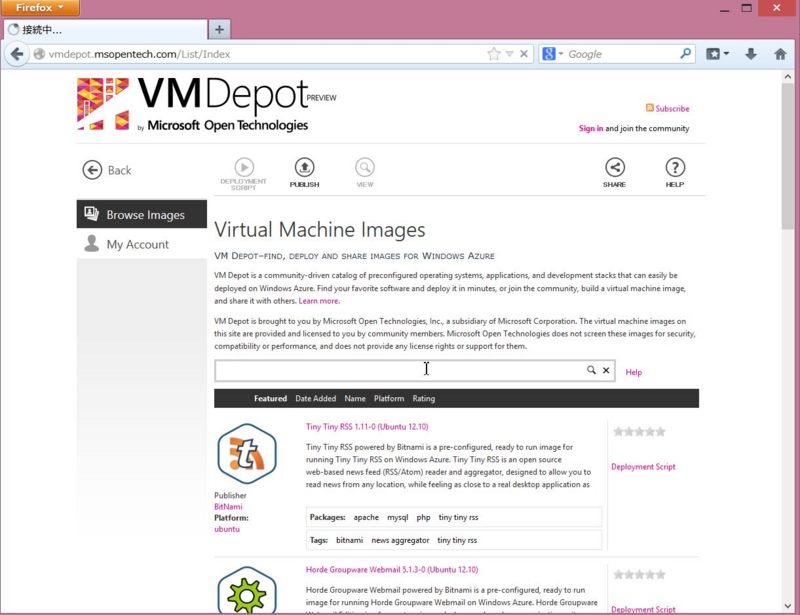Click BitNami publisher link
Image resolution: width=800 pixels, height=615 pixels.
point(228,506)
